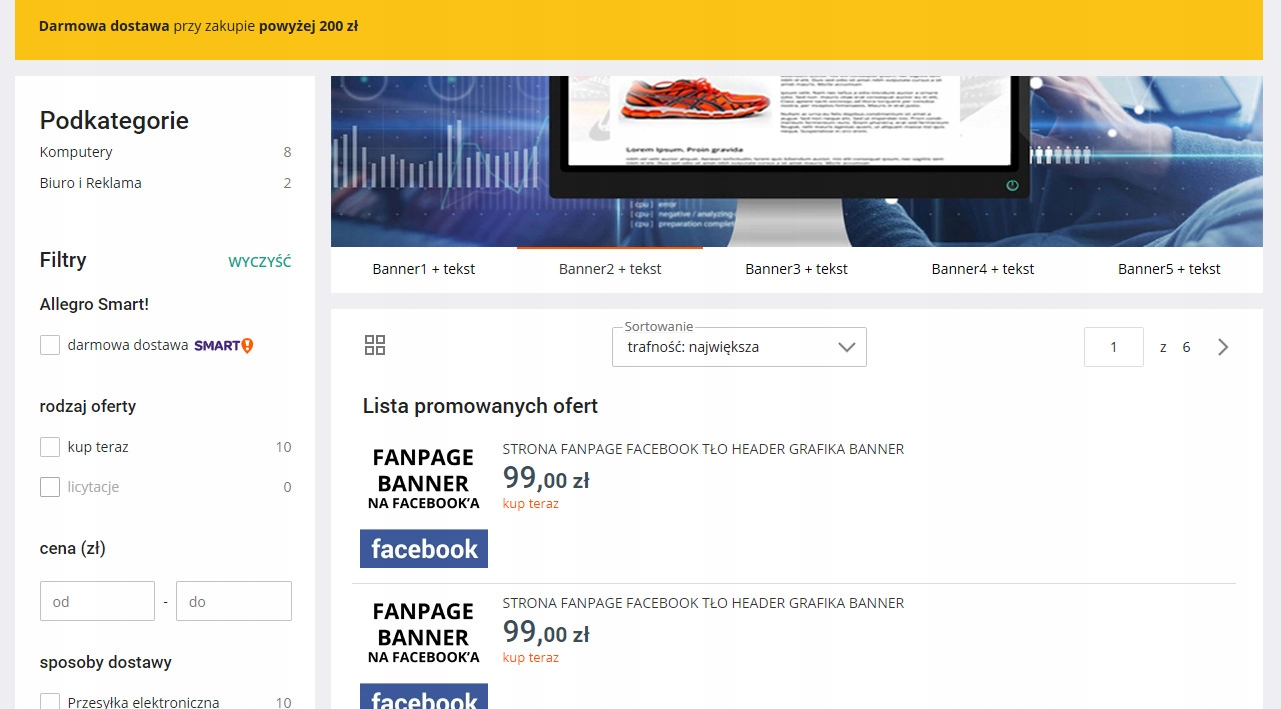Switch to Banner5 + tekst tab
The image size is (1281, 709).
click(1169, 269)
